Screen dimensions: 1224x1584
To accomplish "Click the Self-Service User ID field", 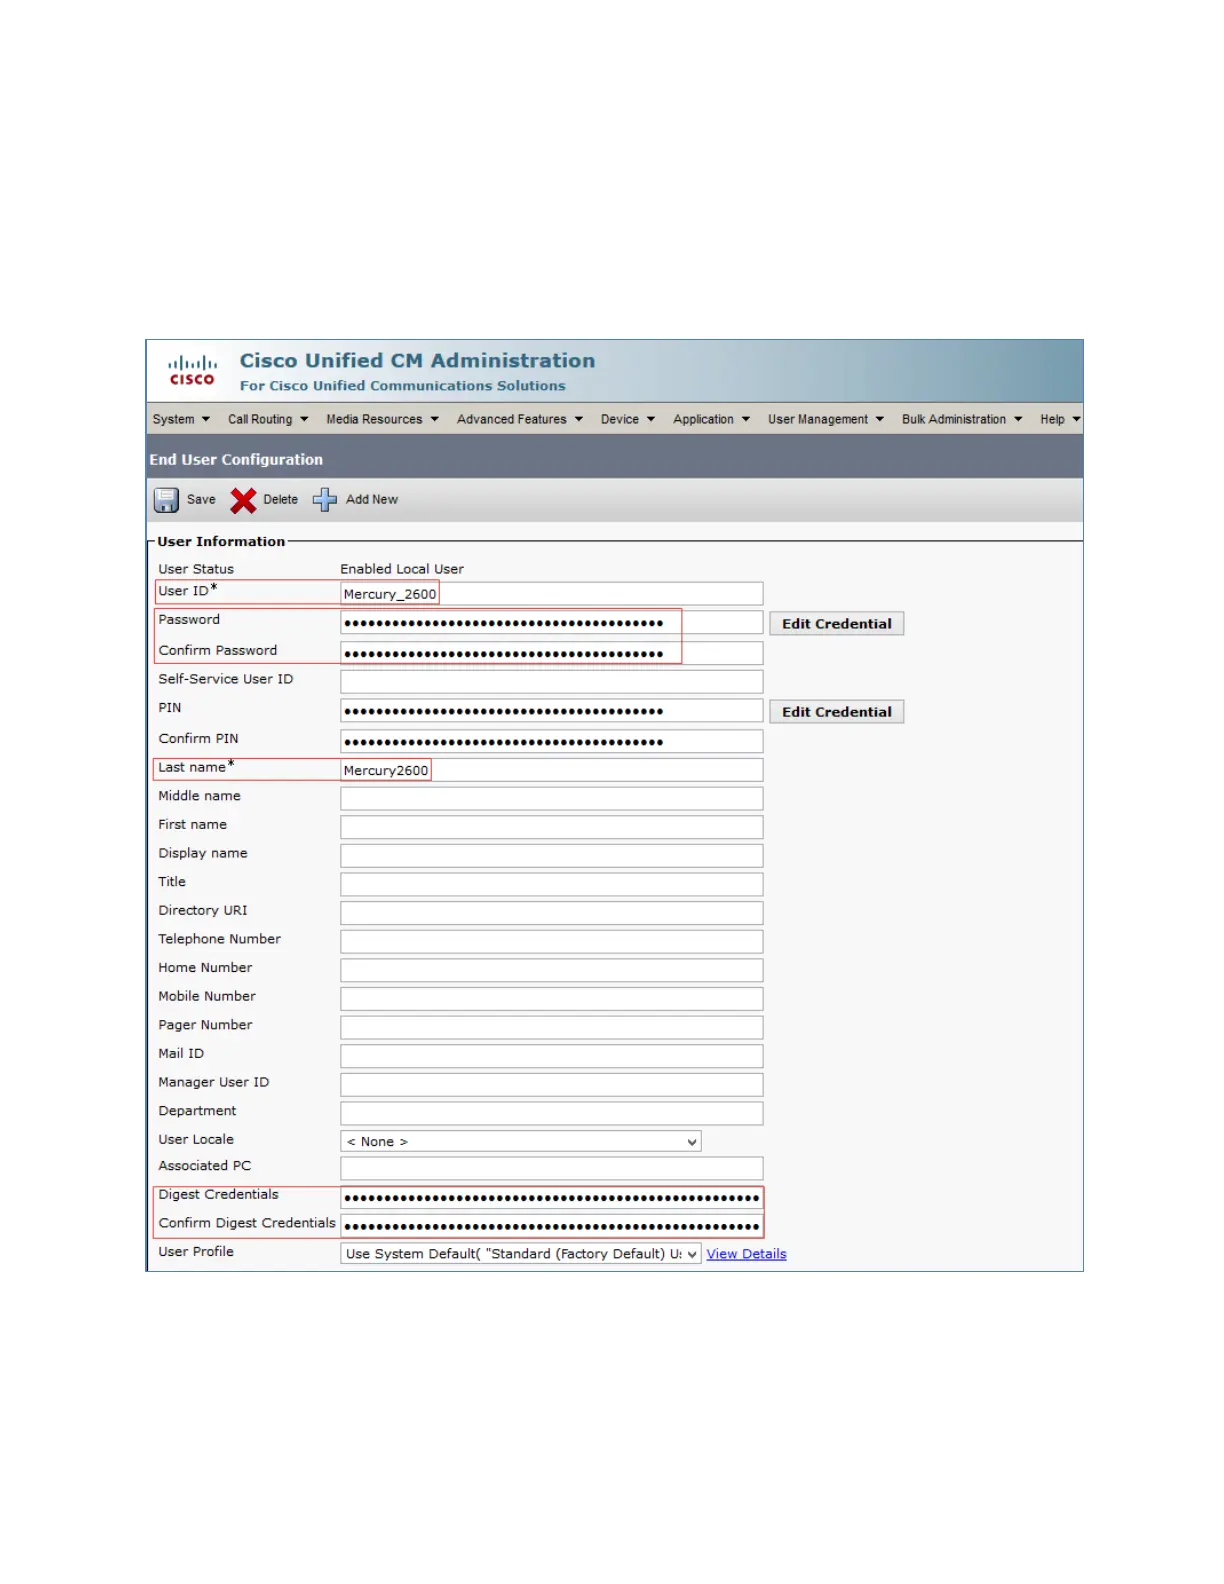I will pyautogui.click(x=552, y=682).
